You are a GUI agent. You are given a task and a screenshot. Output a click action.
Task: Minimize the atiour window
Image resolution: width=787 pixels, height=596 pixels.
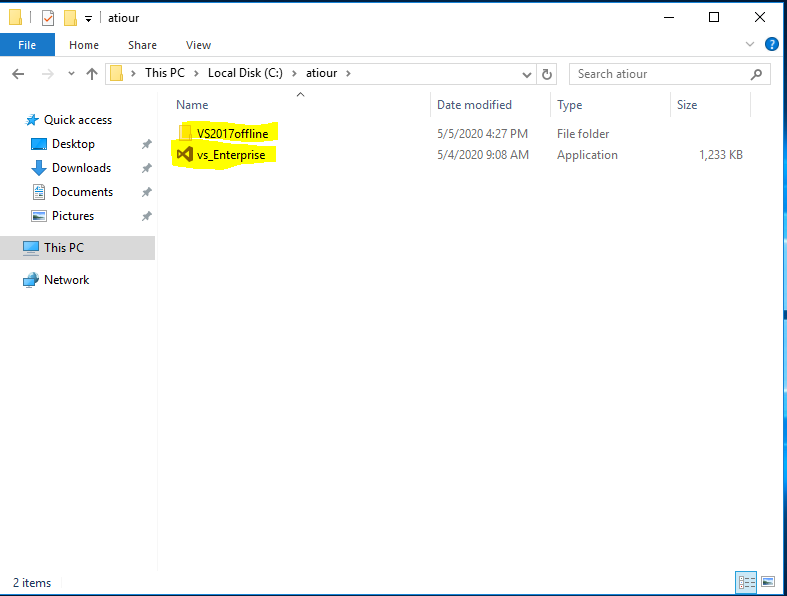[x=669, y=17]
